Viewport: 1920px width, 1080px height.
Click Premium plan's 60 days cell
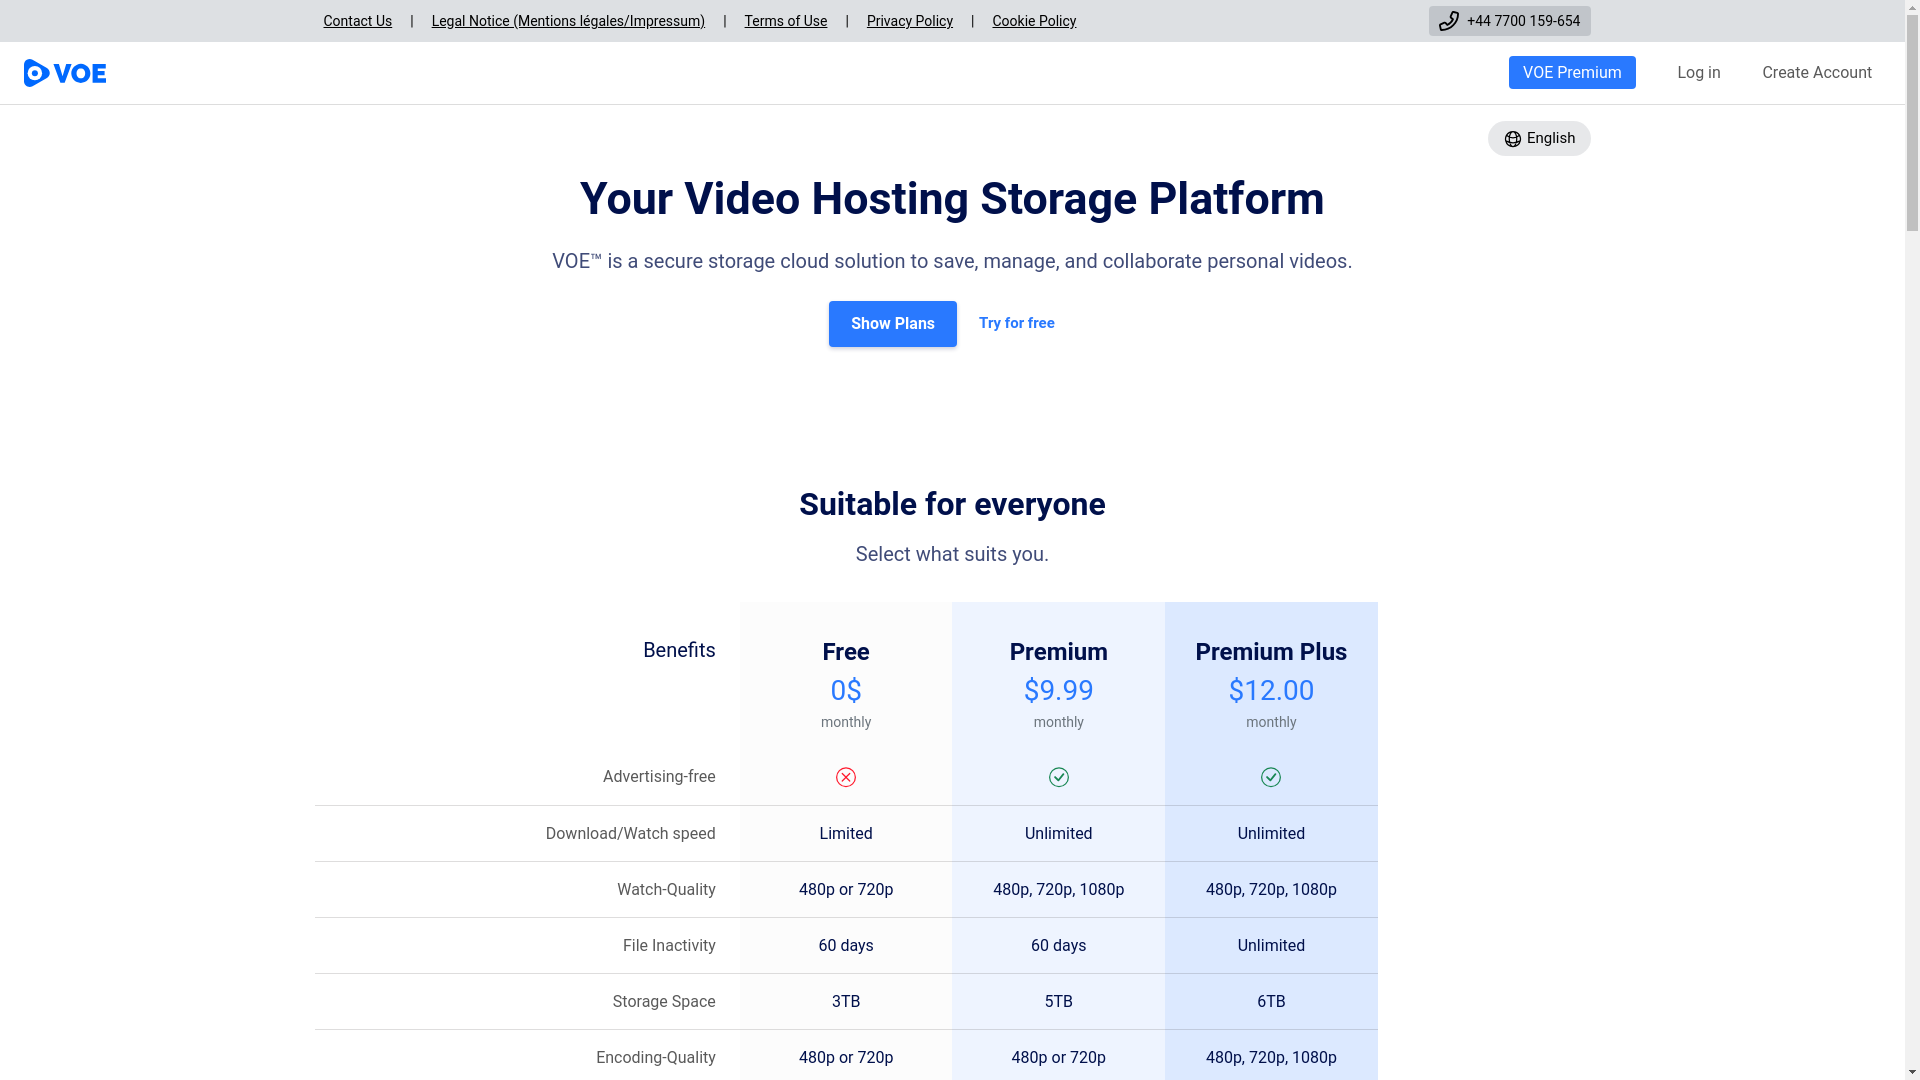(1059, 946)
